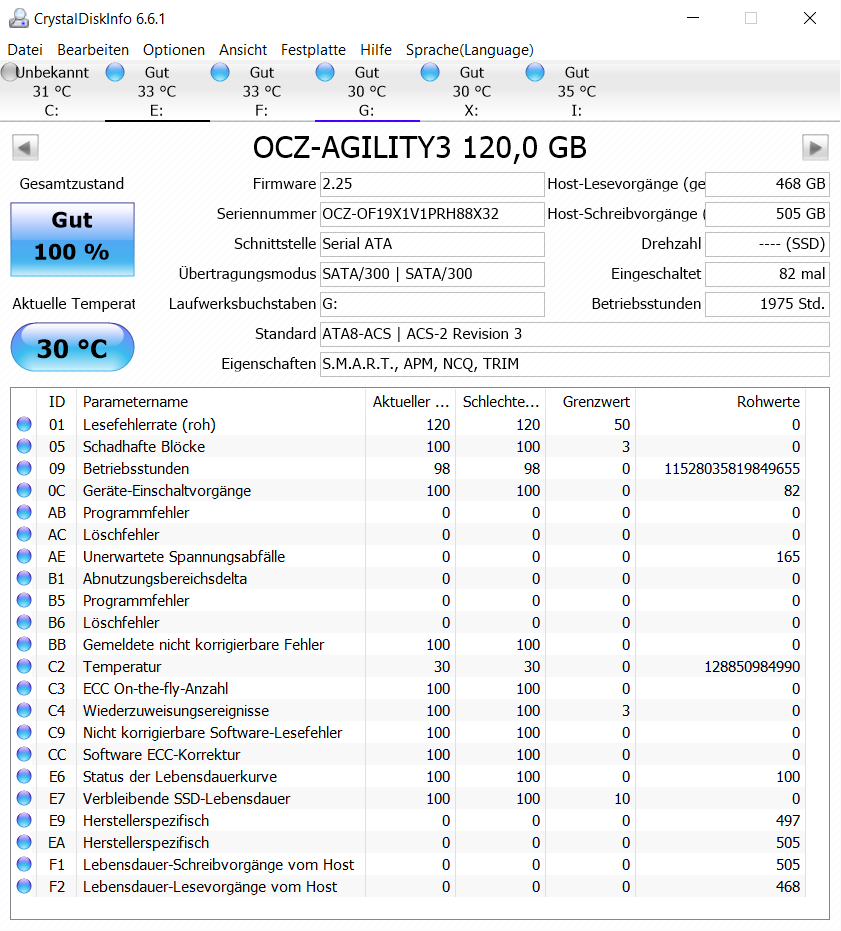841x931 pixels.
Task: Click the 30 °C temperature button
Action: (x=72, y=347)
